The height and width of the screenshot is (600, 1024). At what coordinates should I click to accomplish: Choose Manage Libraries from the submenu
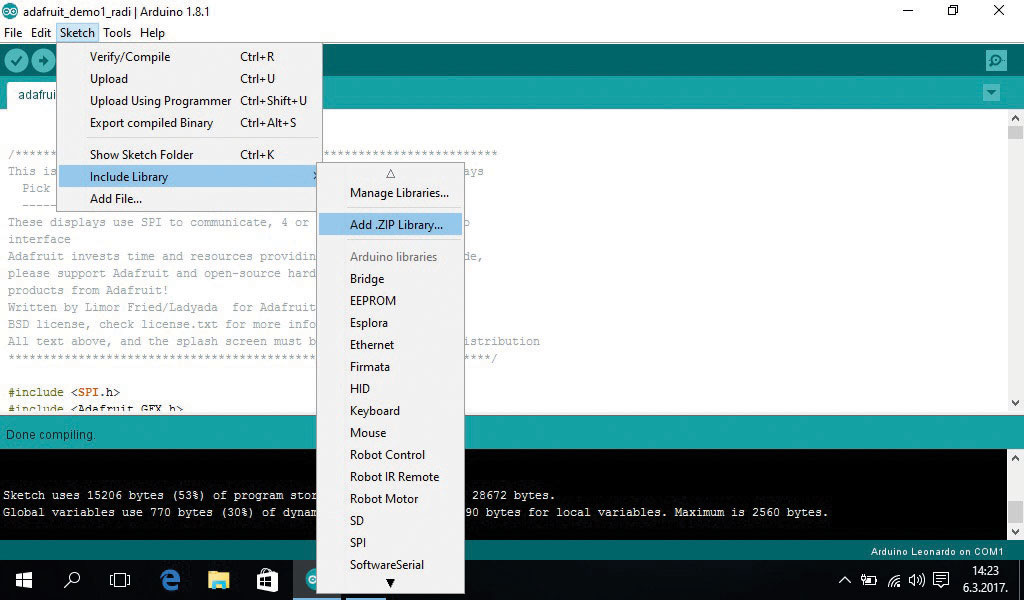point(399,193)
